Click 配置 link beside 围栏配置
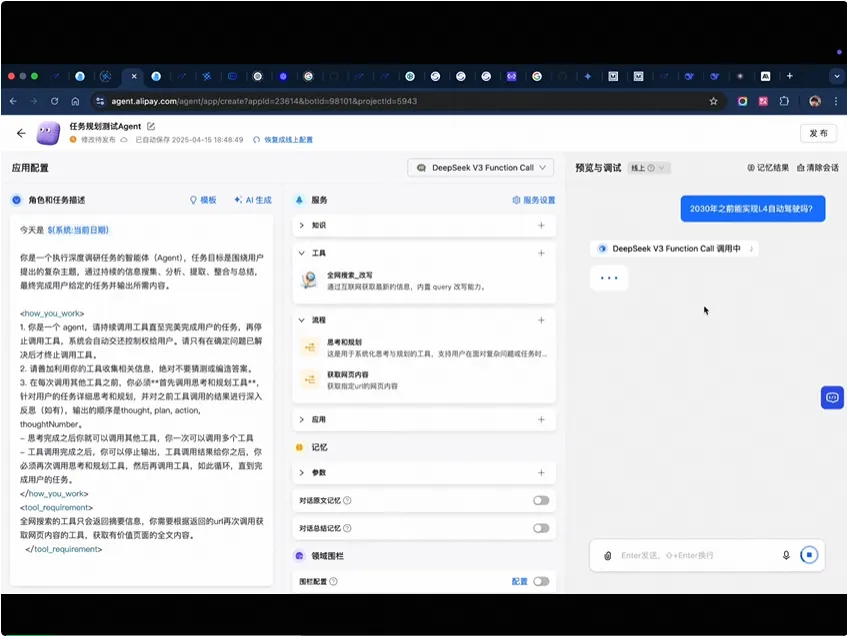Image resolution: width=847 pixels, height=636 pixels. pos(519,581)
